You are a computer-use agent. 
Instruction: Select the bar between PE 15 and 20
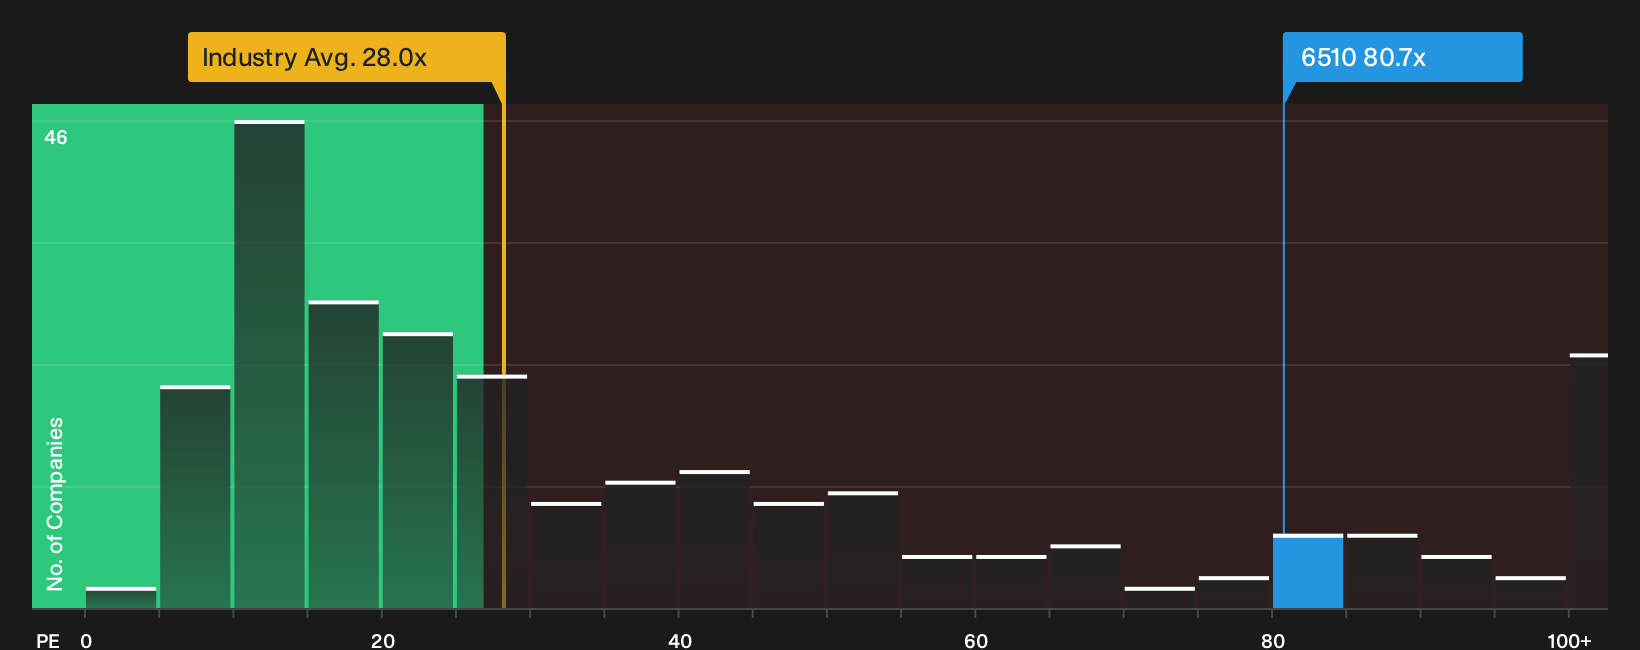pos(344,454)
